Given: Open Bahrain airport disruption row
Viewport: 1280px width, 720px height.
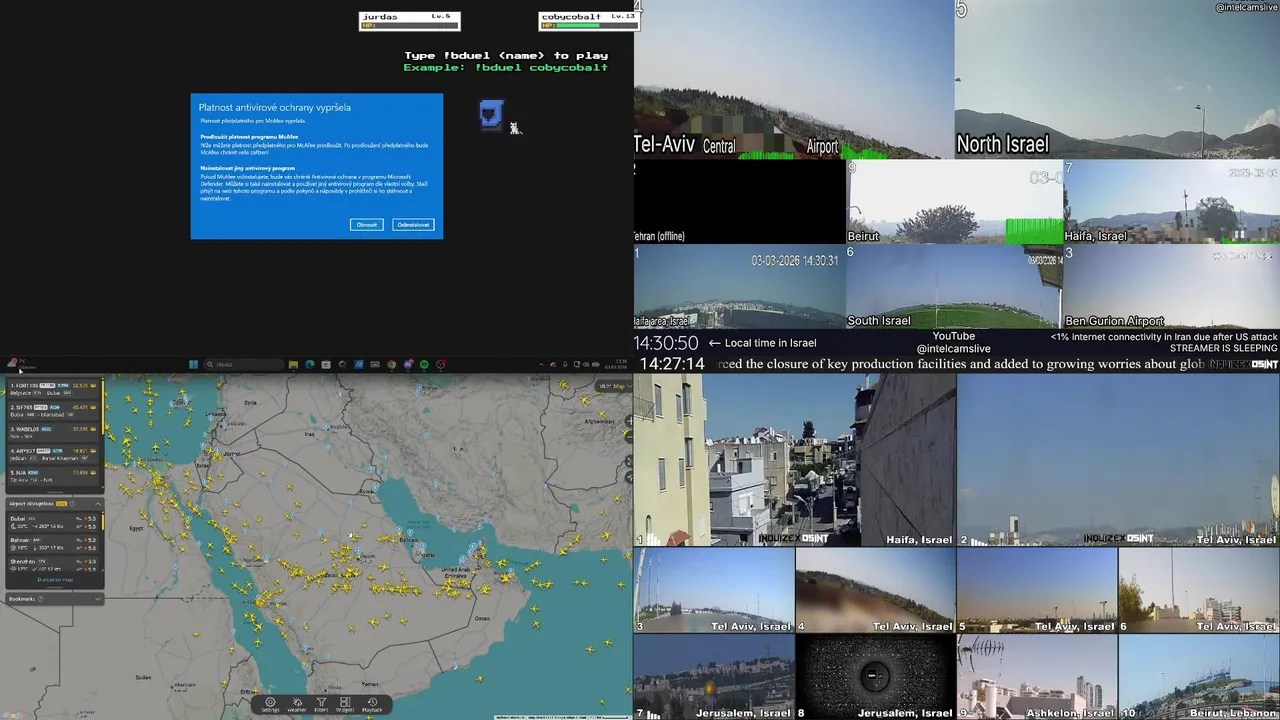Looking at the screenshot, I should point(53,544).
